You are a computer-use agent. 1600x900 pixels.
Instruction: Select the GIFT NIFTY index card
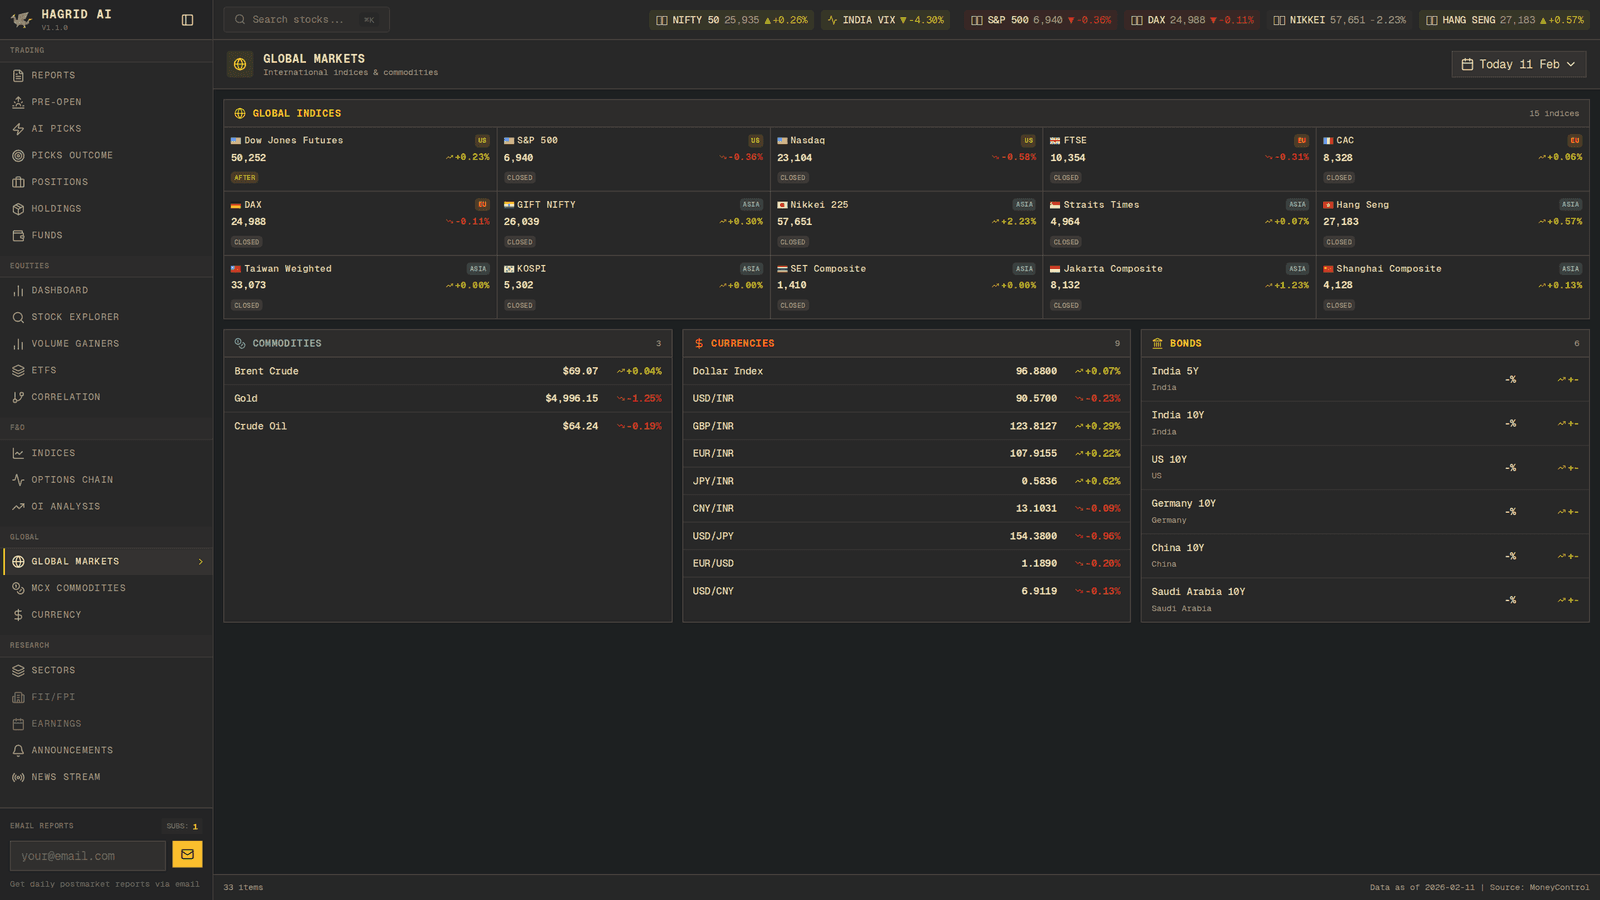click(633, 223)
